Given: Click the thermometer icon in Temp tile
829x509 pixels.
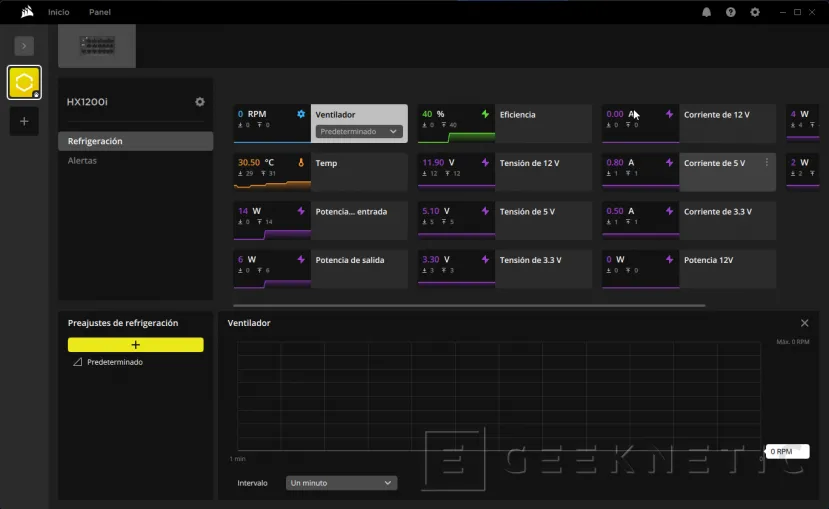Looking at the screenshot, I should click(x=301, y=162).
